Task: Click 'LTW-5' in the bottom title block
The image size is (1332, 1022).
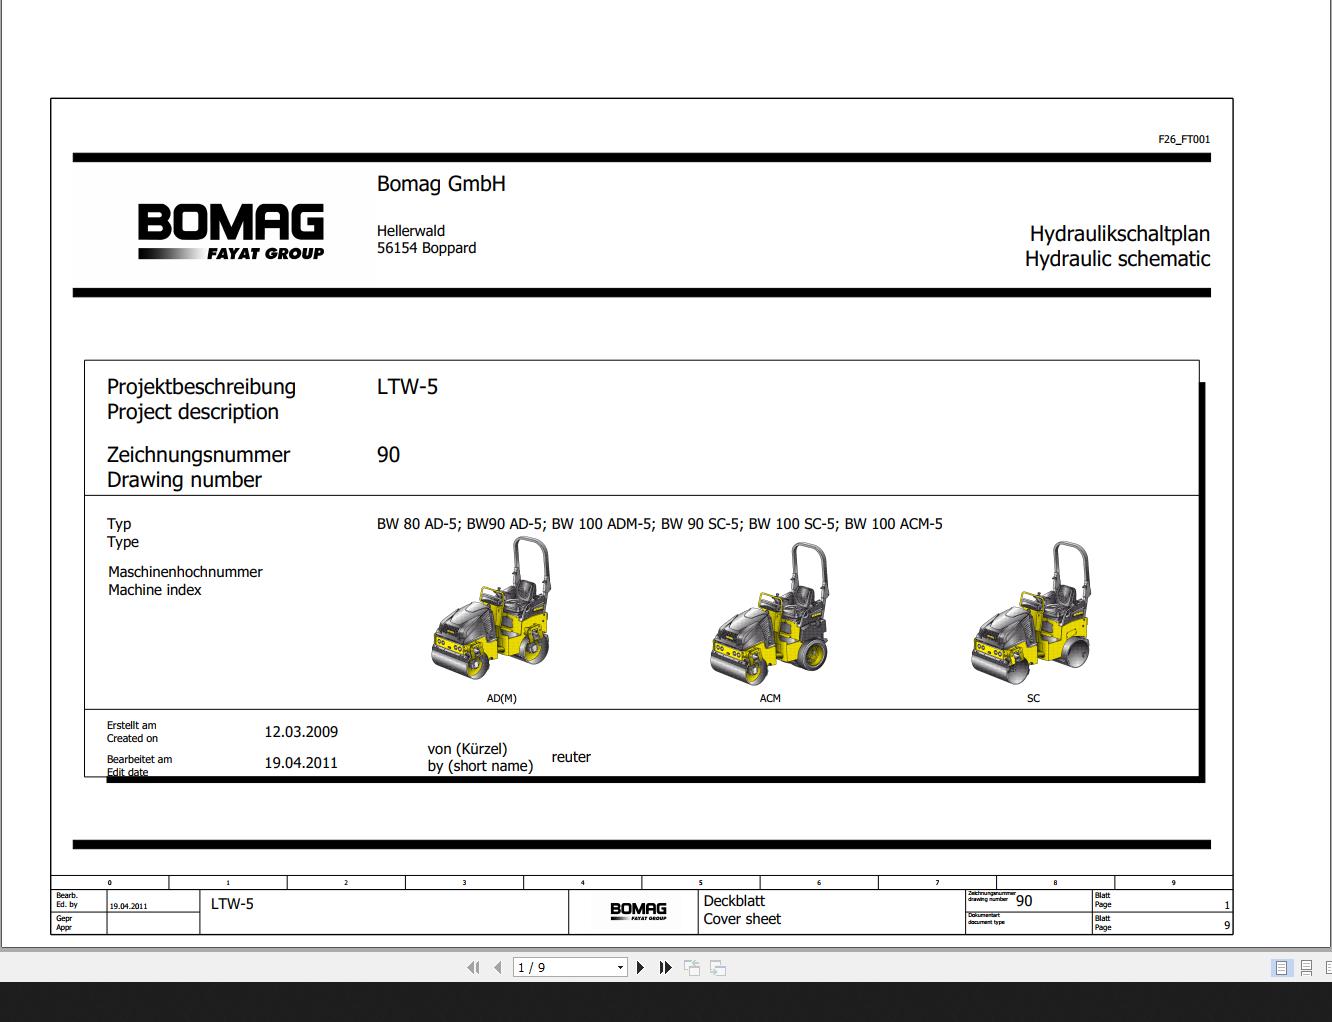Action: pyautogui.click(x=232, y=904)
